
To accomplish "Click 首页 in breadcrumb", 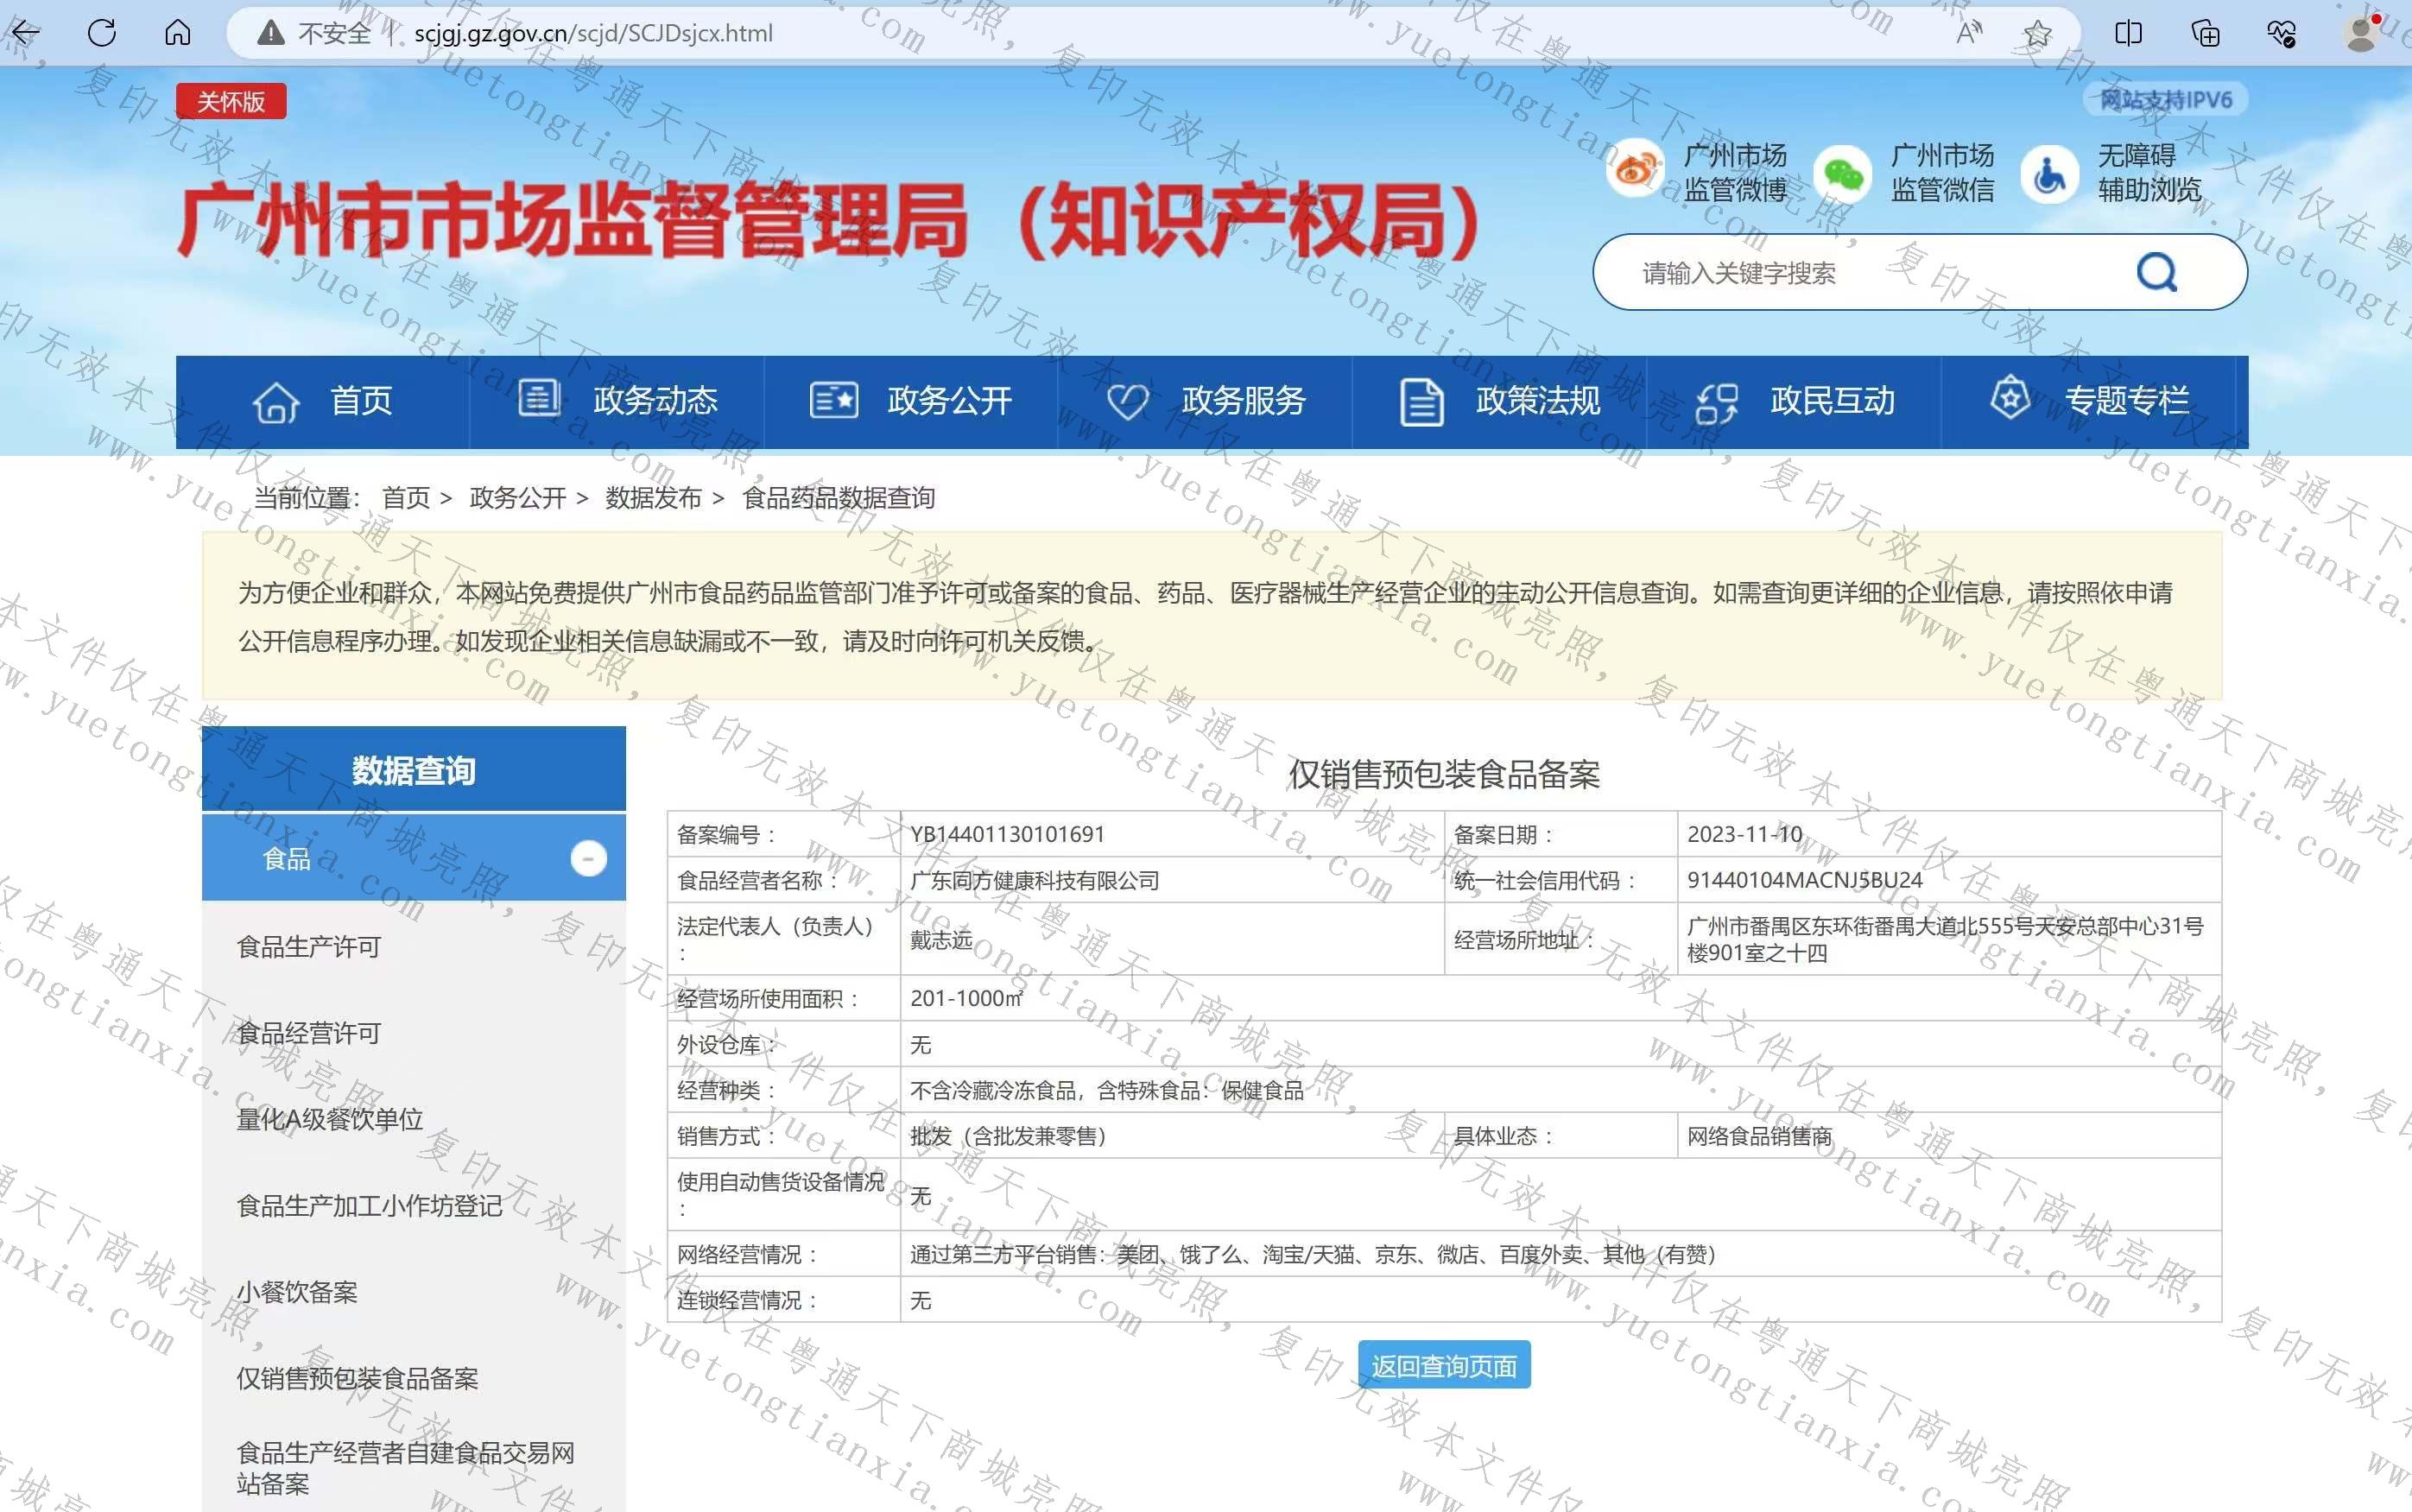I will pos(406,497).
